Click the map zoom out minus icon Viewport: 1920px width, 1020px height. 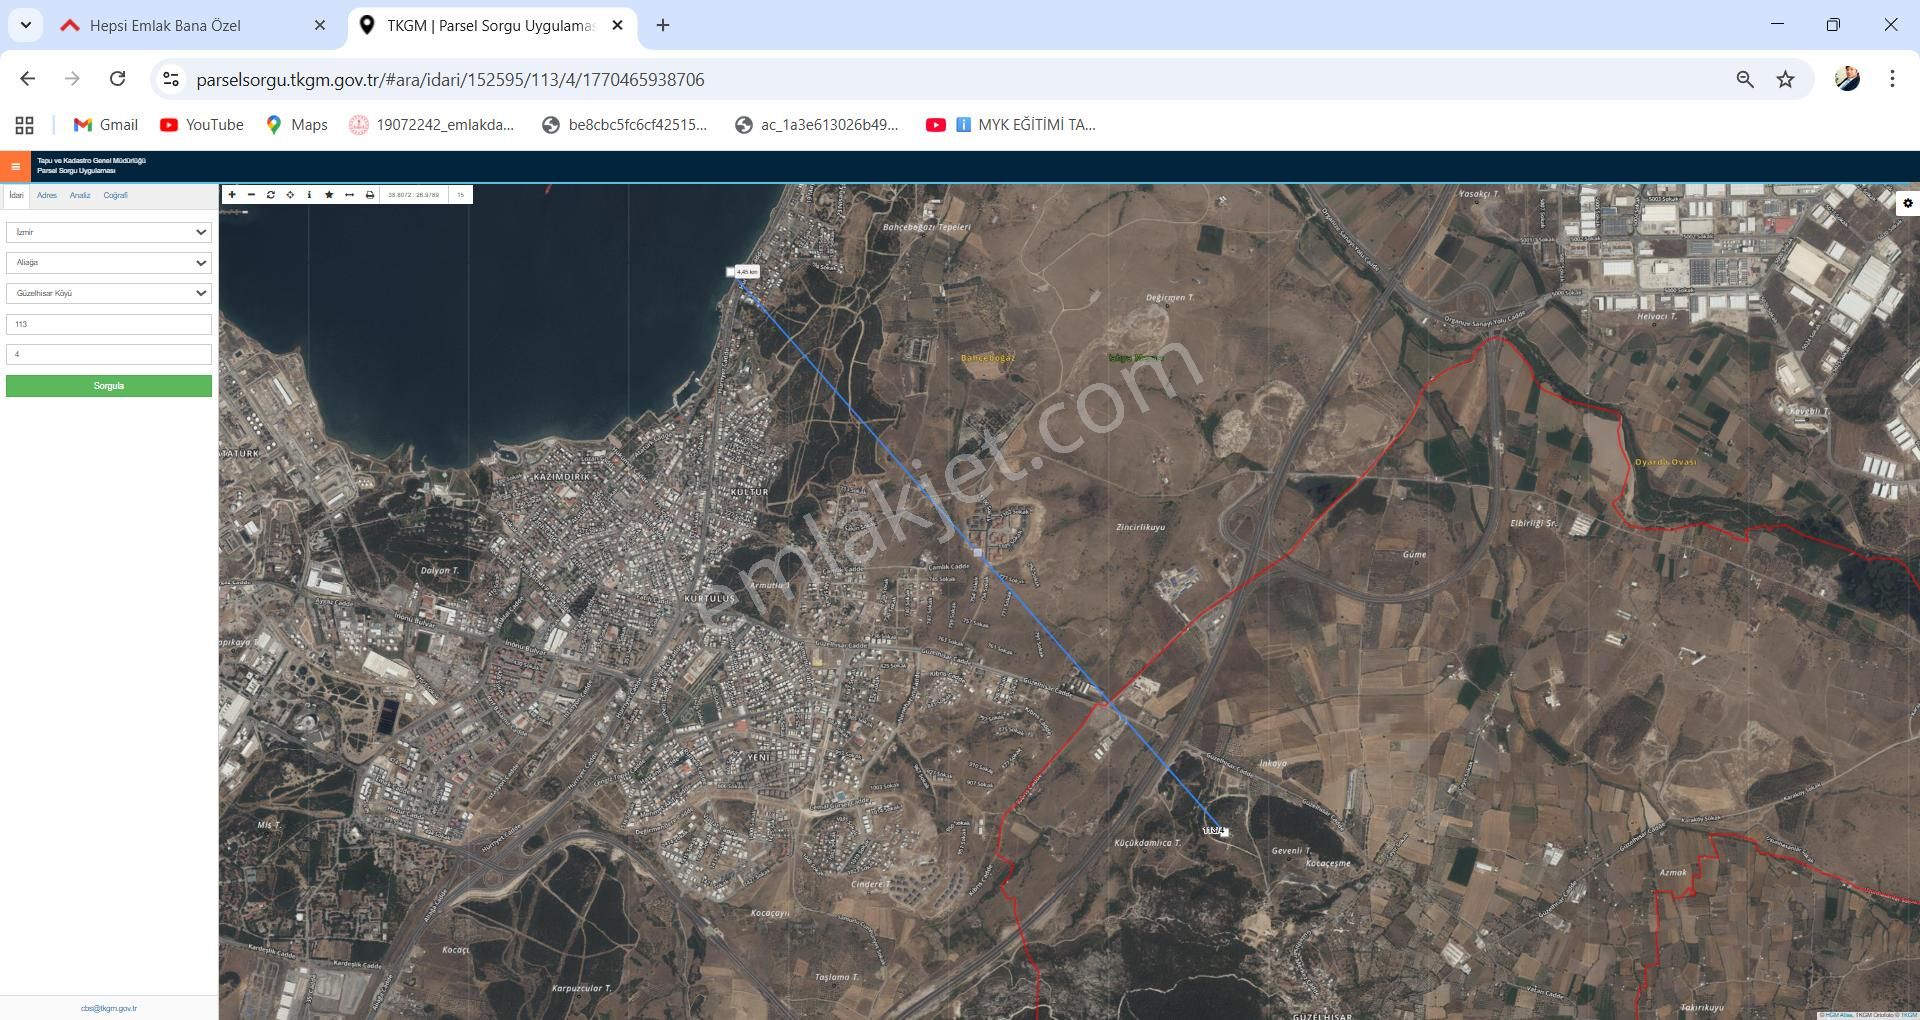coord(251,195)
